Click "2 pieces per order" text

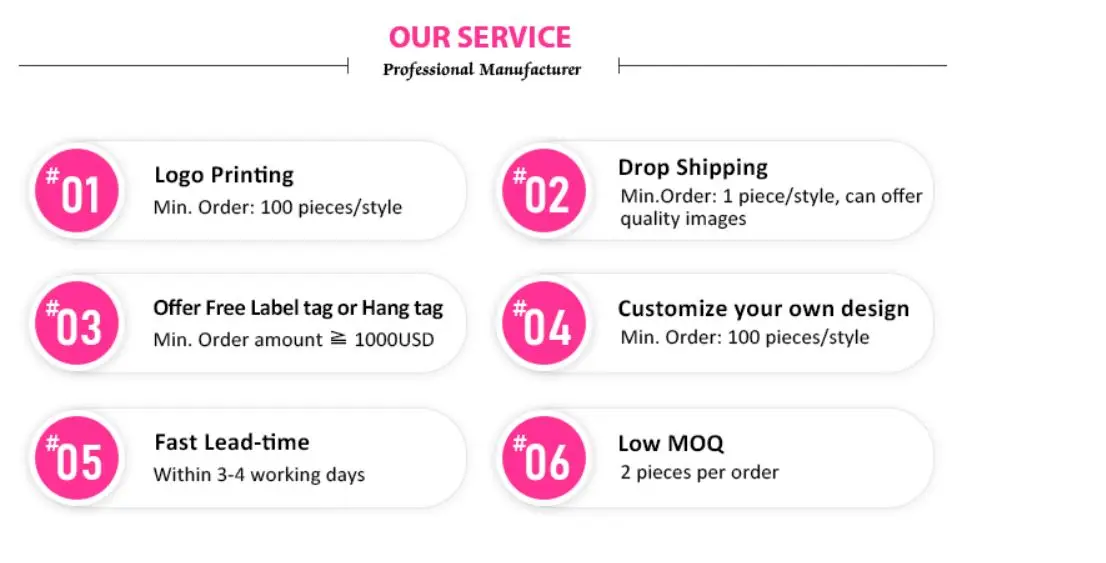tap(698, 472)
